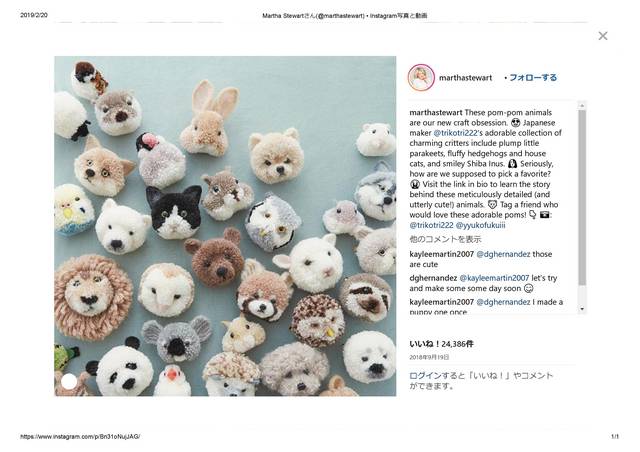Open marthastewart username in post header
Viewport: 640px width, 452px height.
click(465, 78)
